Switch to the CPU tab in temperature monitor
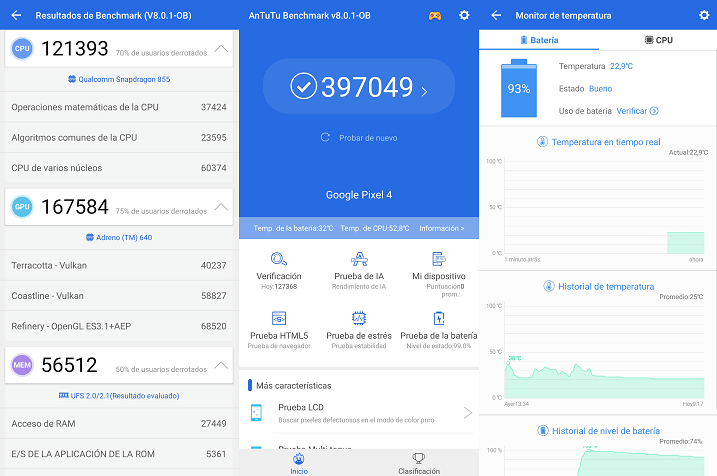This screenshot has height=476, width=717. tap(658, 40)
